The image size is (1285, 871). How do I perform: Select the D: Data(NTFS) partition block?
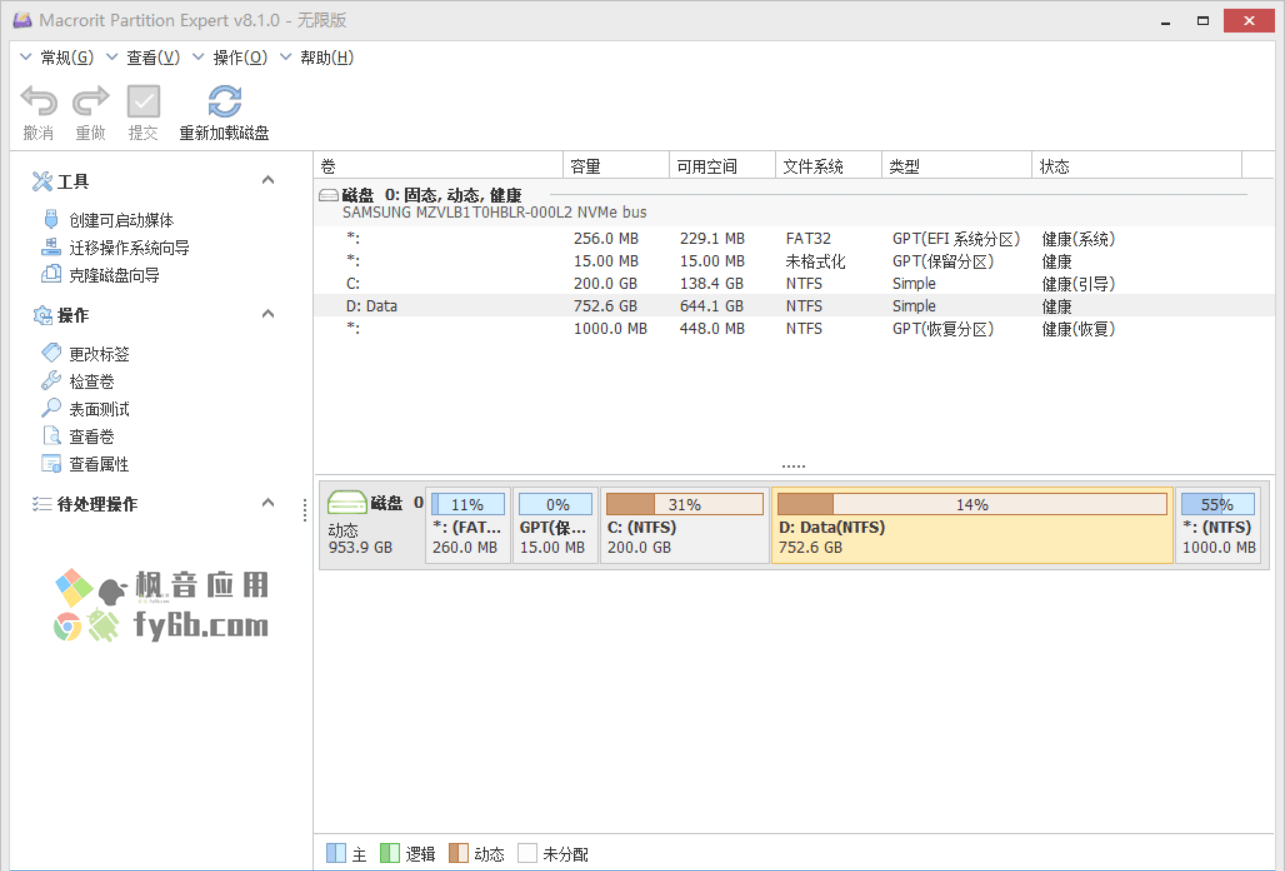click(x=972, y=526)
